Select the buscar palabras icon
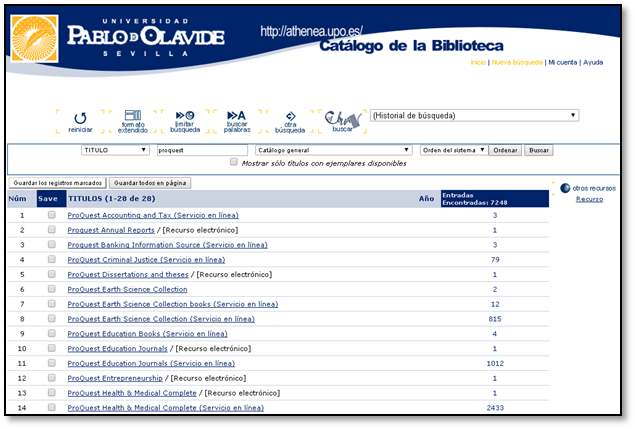 click(x=237, y=116)
